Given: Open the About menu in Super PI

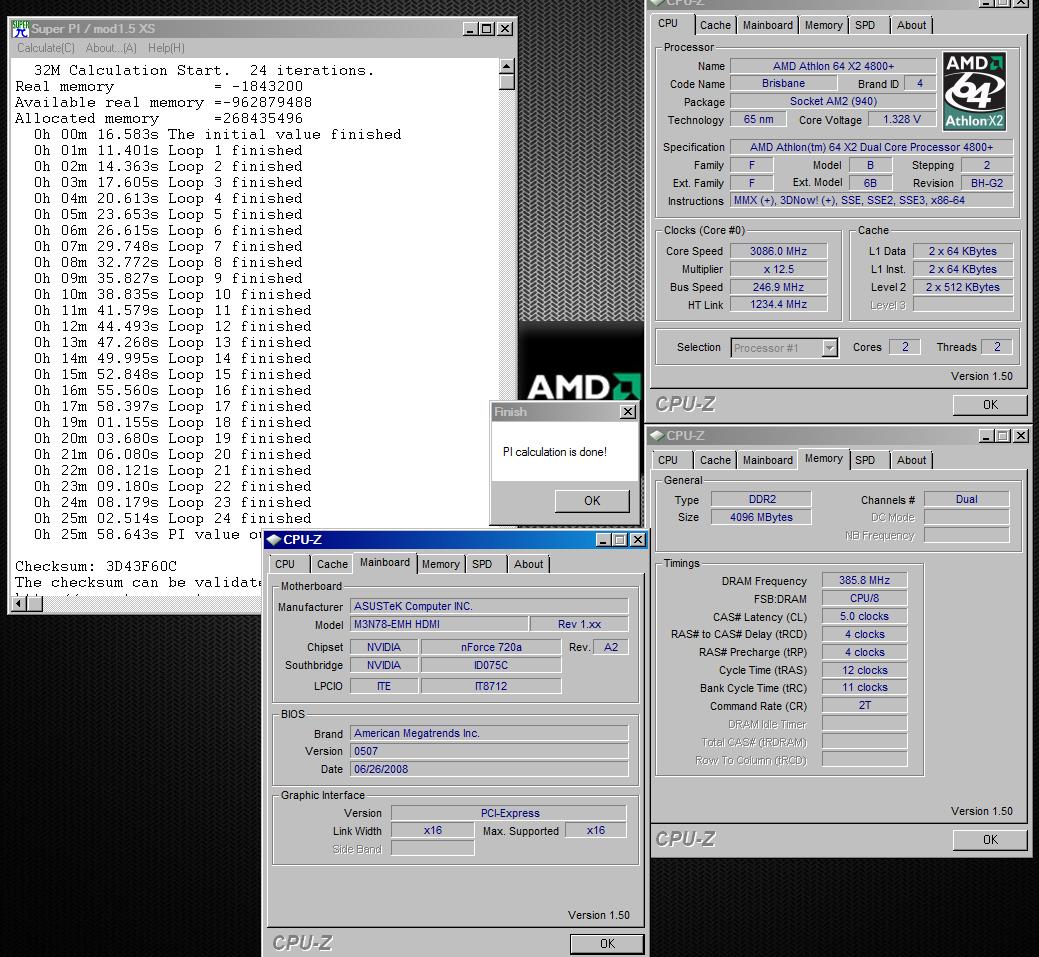Looking at the screenshot, I should pos(111,48).
